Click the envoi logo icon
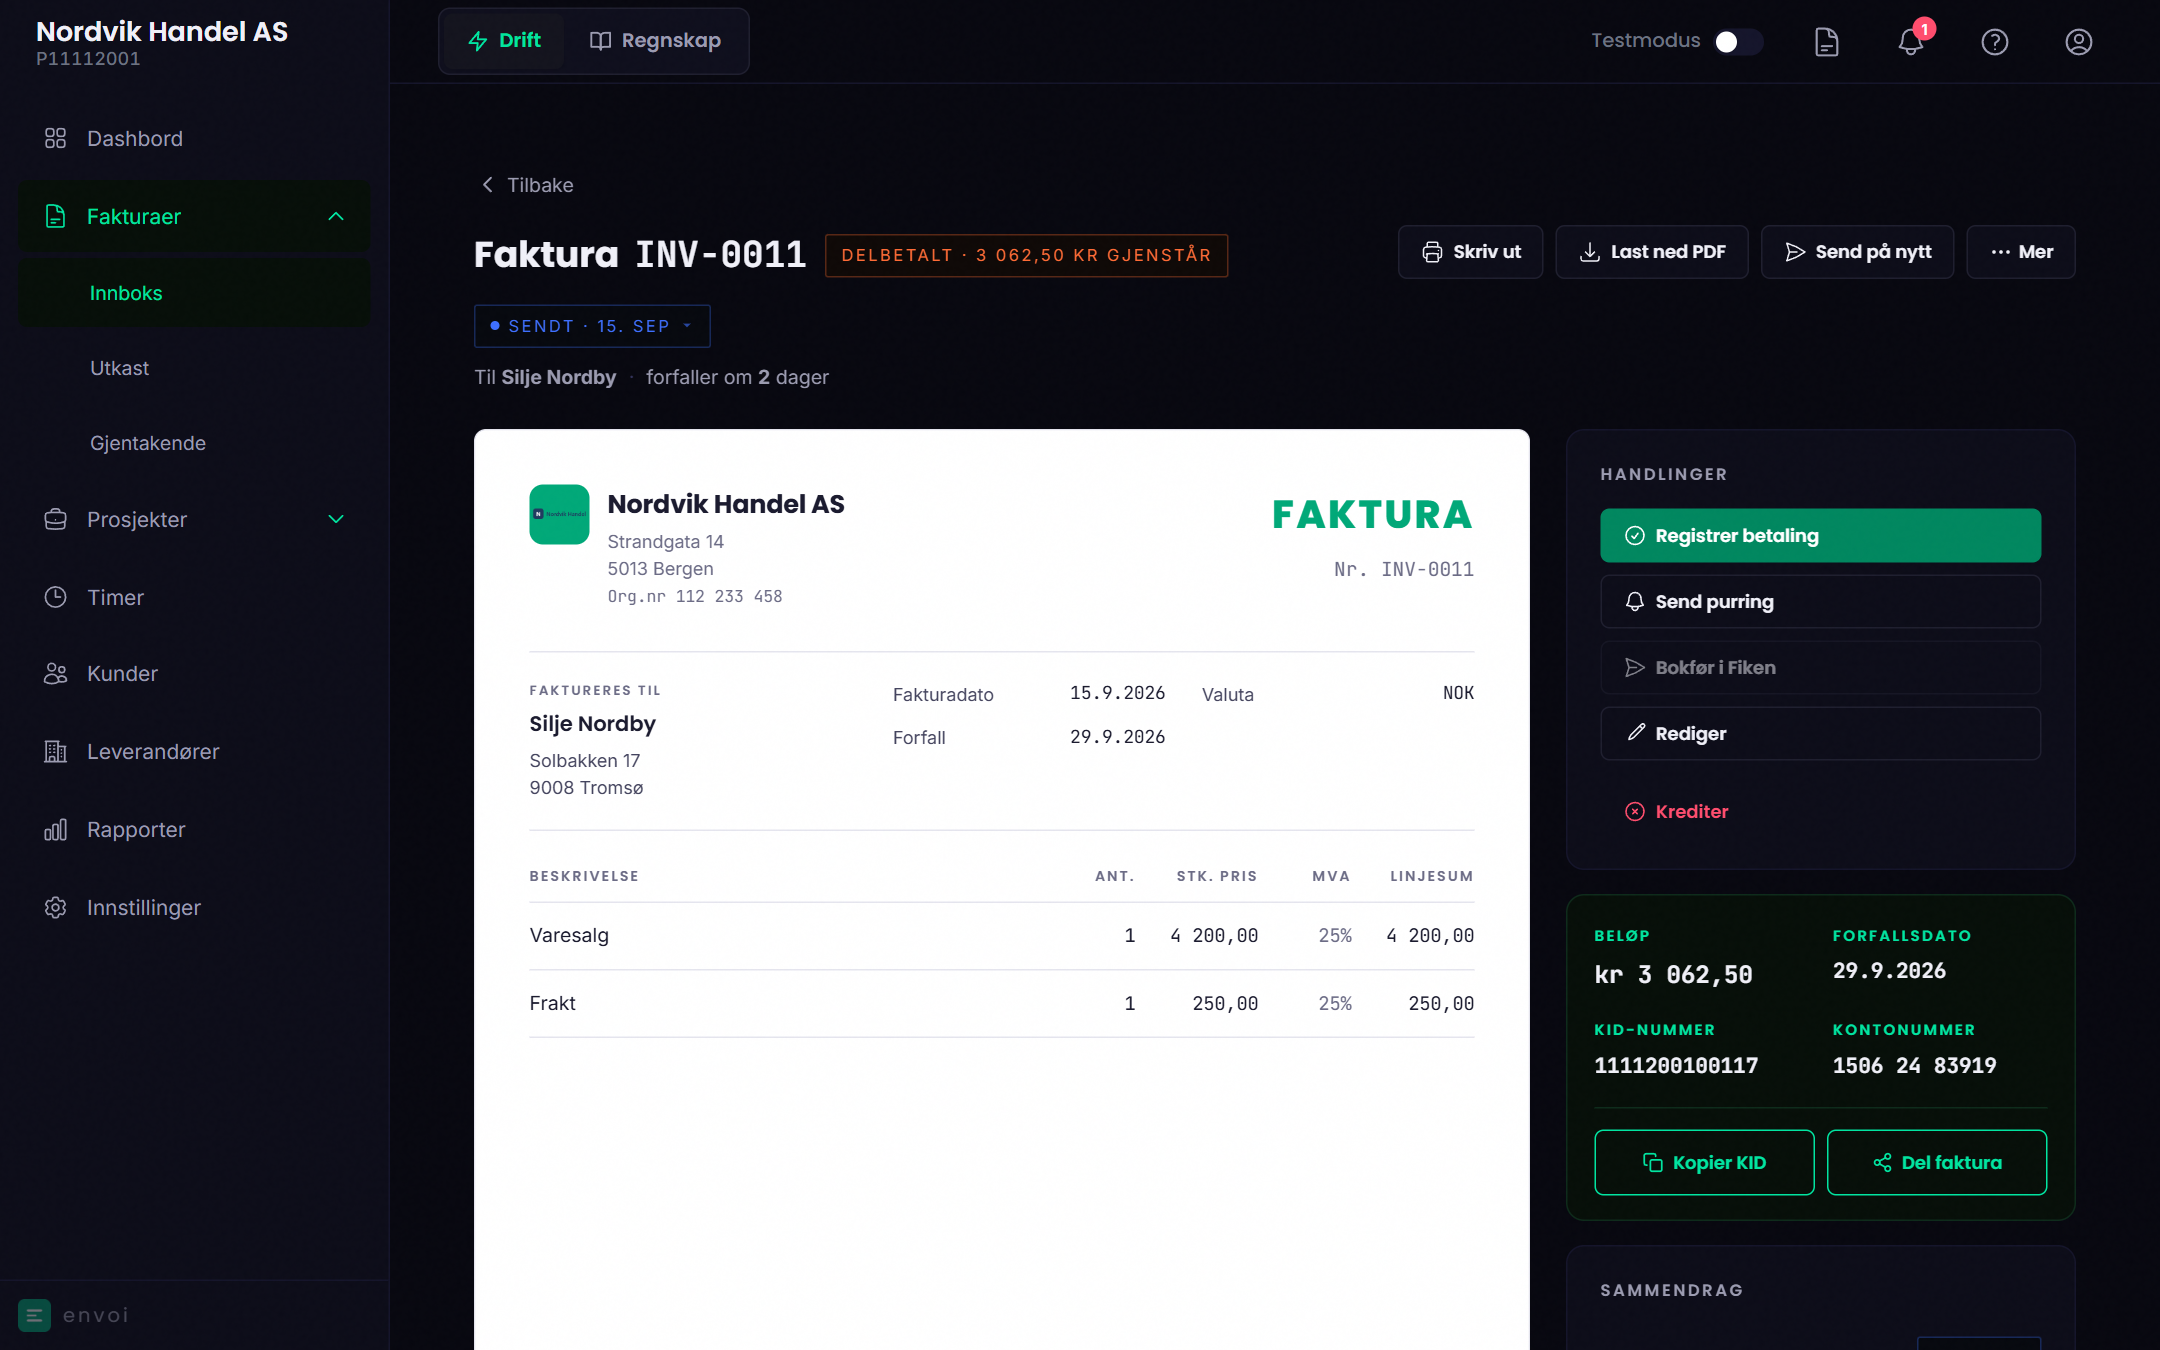 (x=34, y=1315)
